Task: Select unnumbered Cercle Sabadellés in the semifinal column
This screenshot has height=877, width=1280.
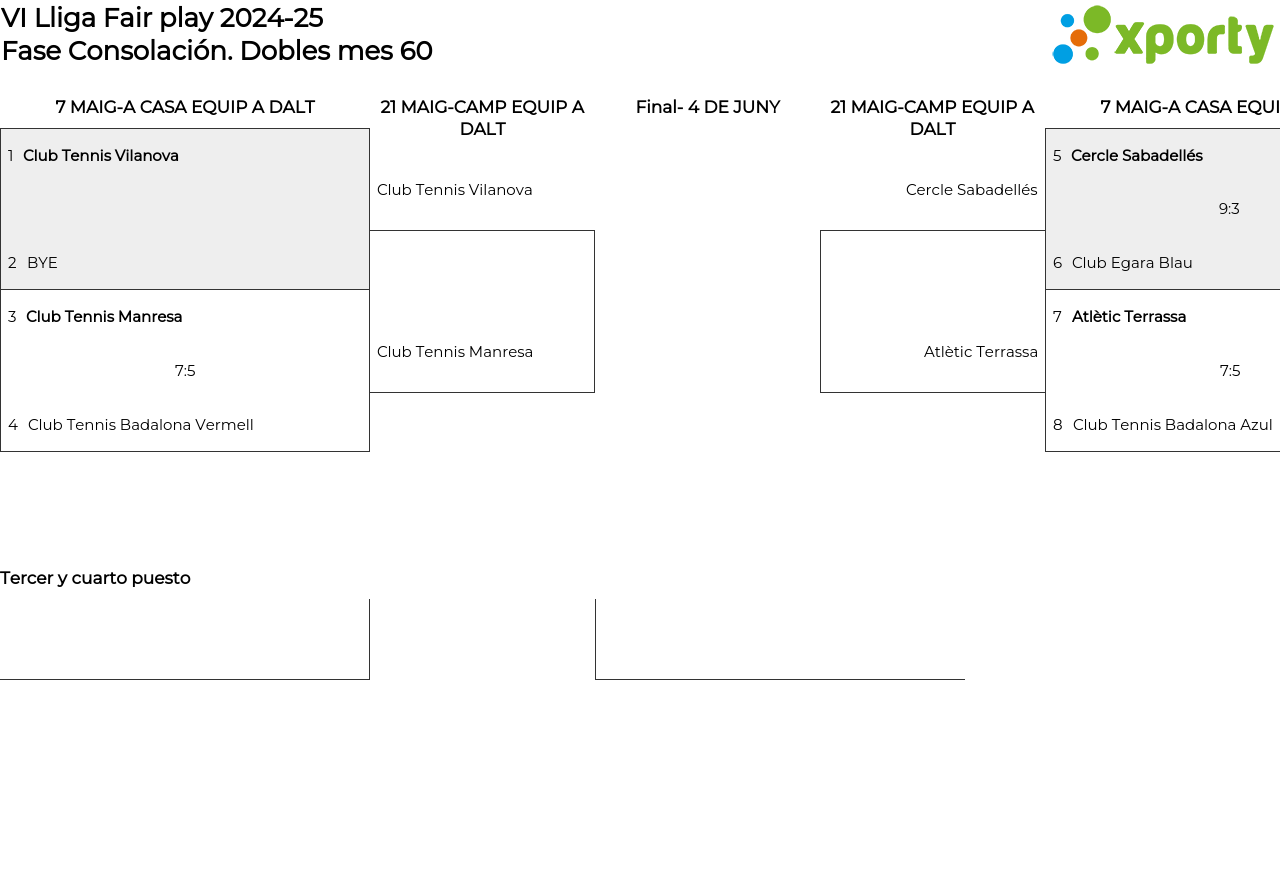Action: tap(971, 190)
